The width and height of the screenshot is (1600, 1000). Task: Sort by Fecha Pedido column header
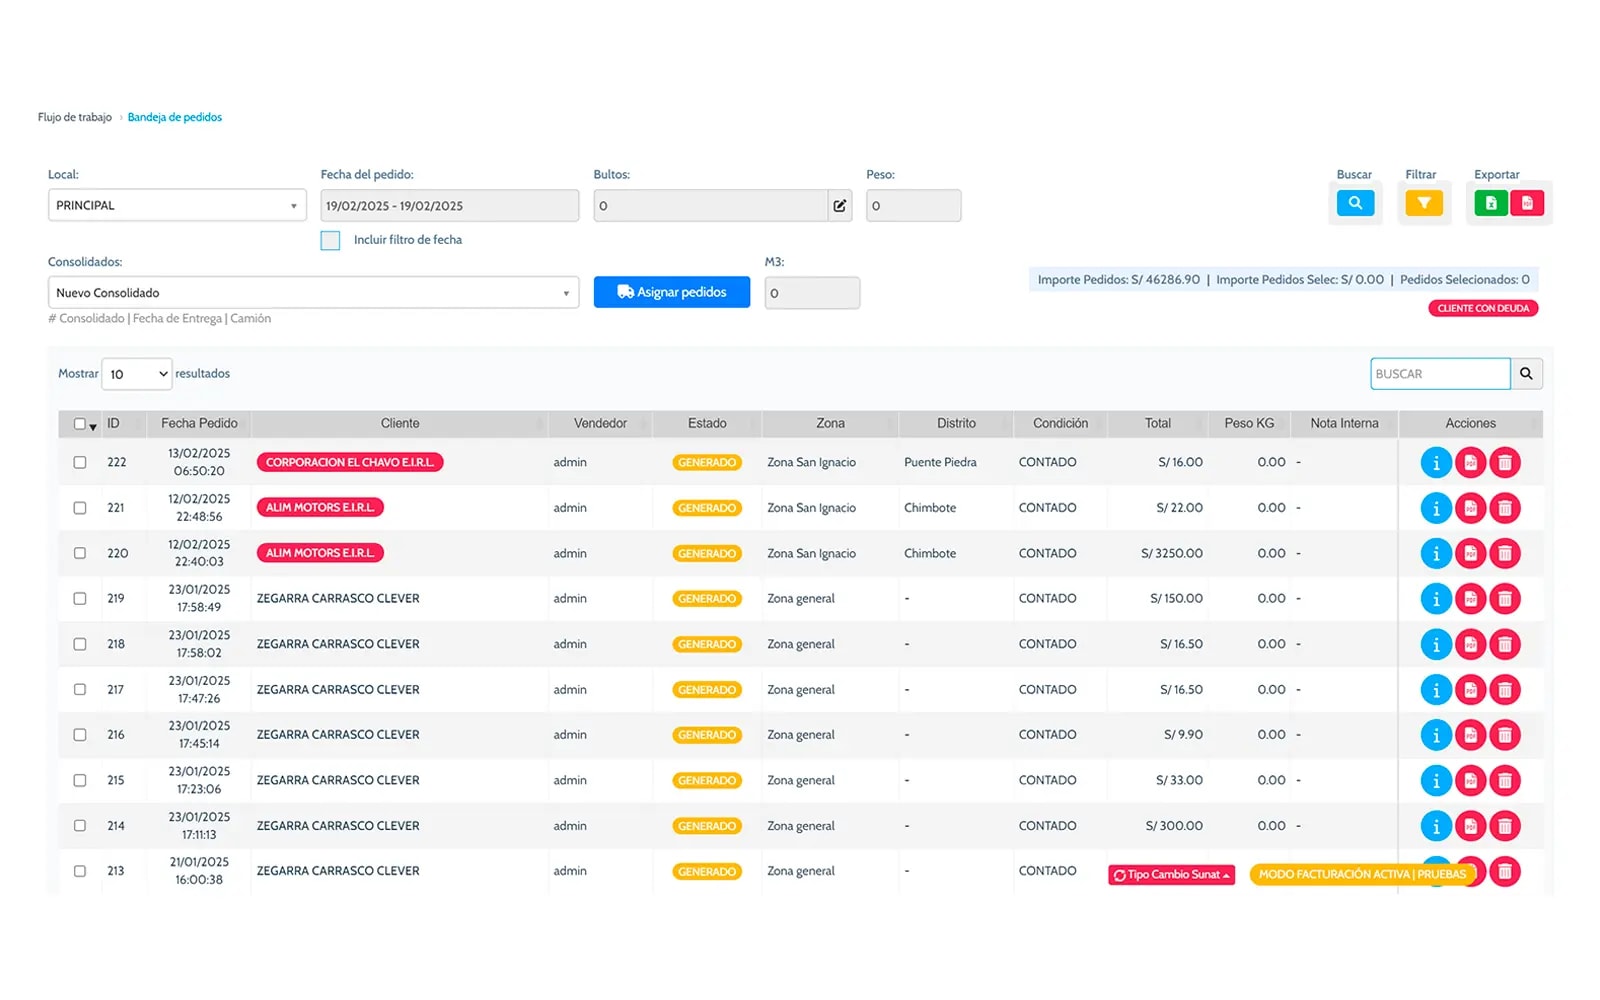199,424
